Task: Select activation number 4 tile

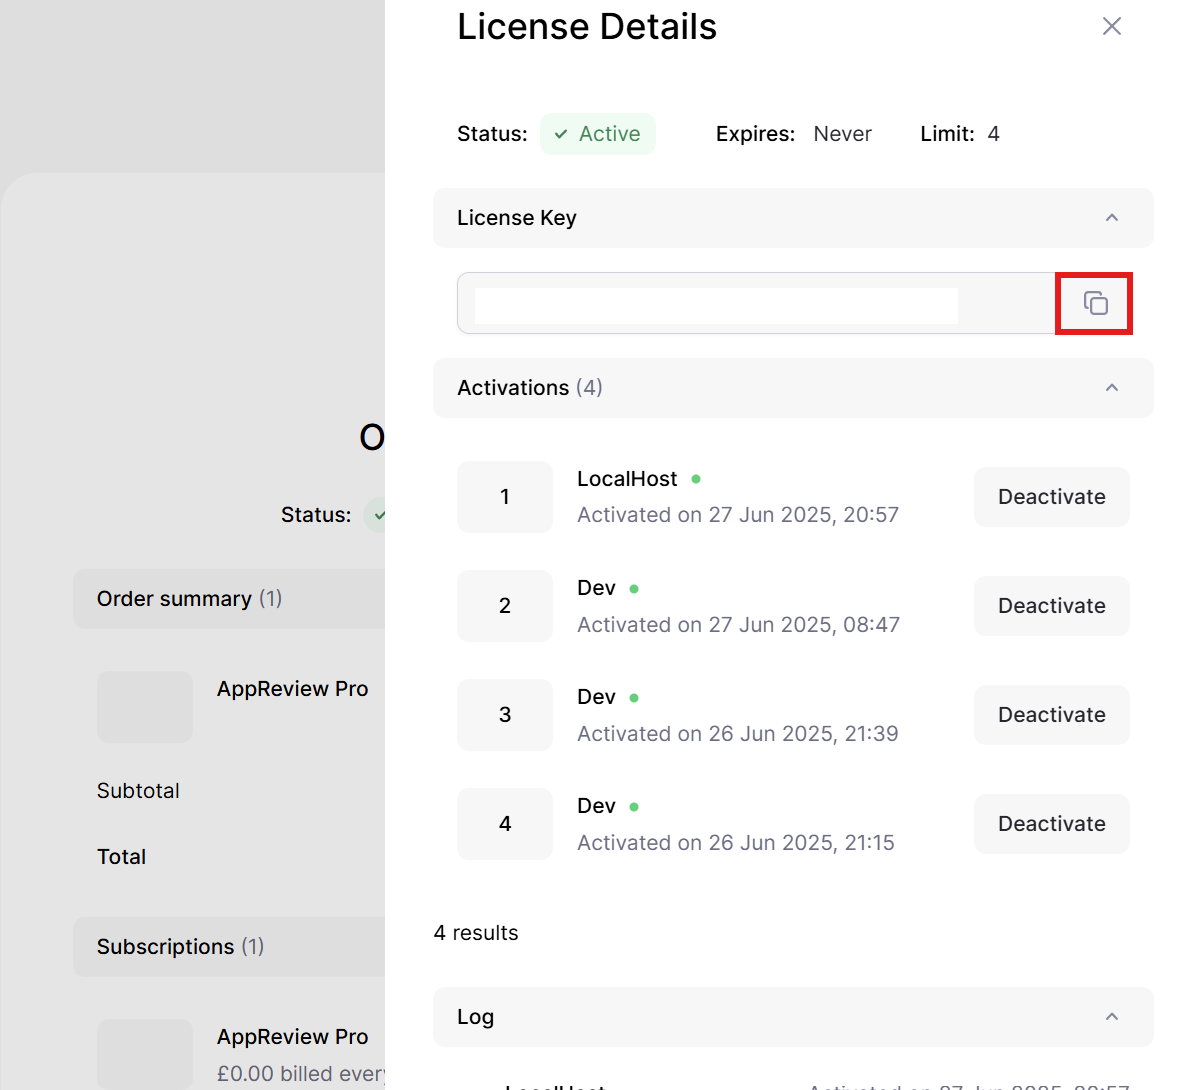Action: (505, 824)
